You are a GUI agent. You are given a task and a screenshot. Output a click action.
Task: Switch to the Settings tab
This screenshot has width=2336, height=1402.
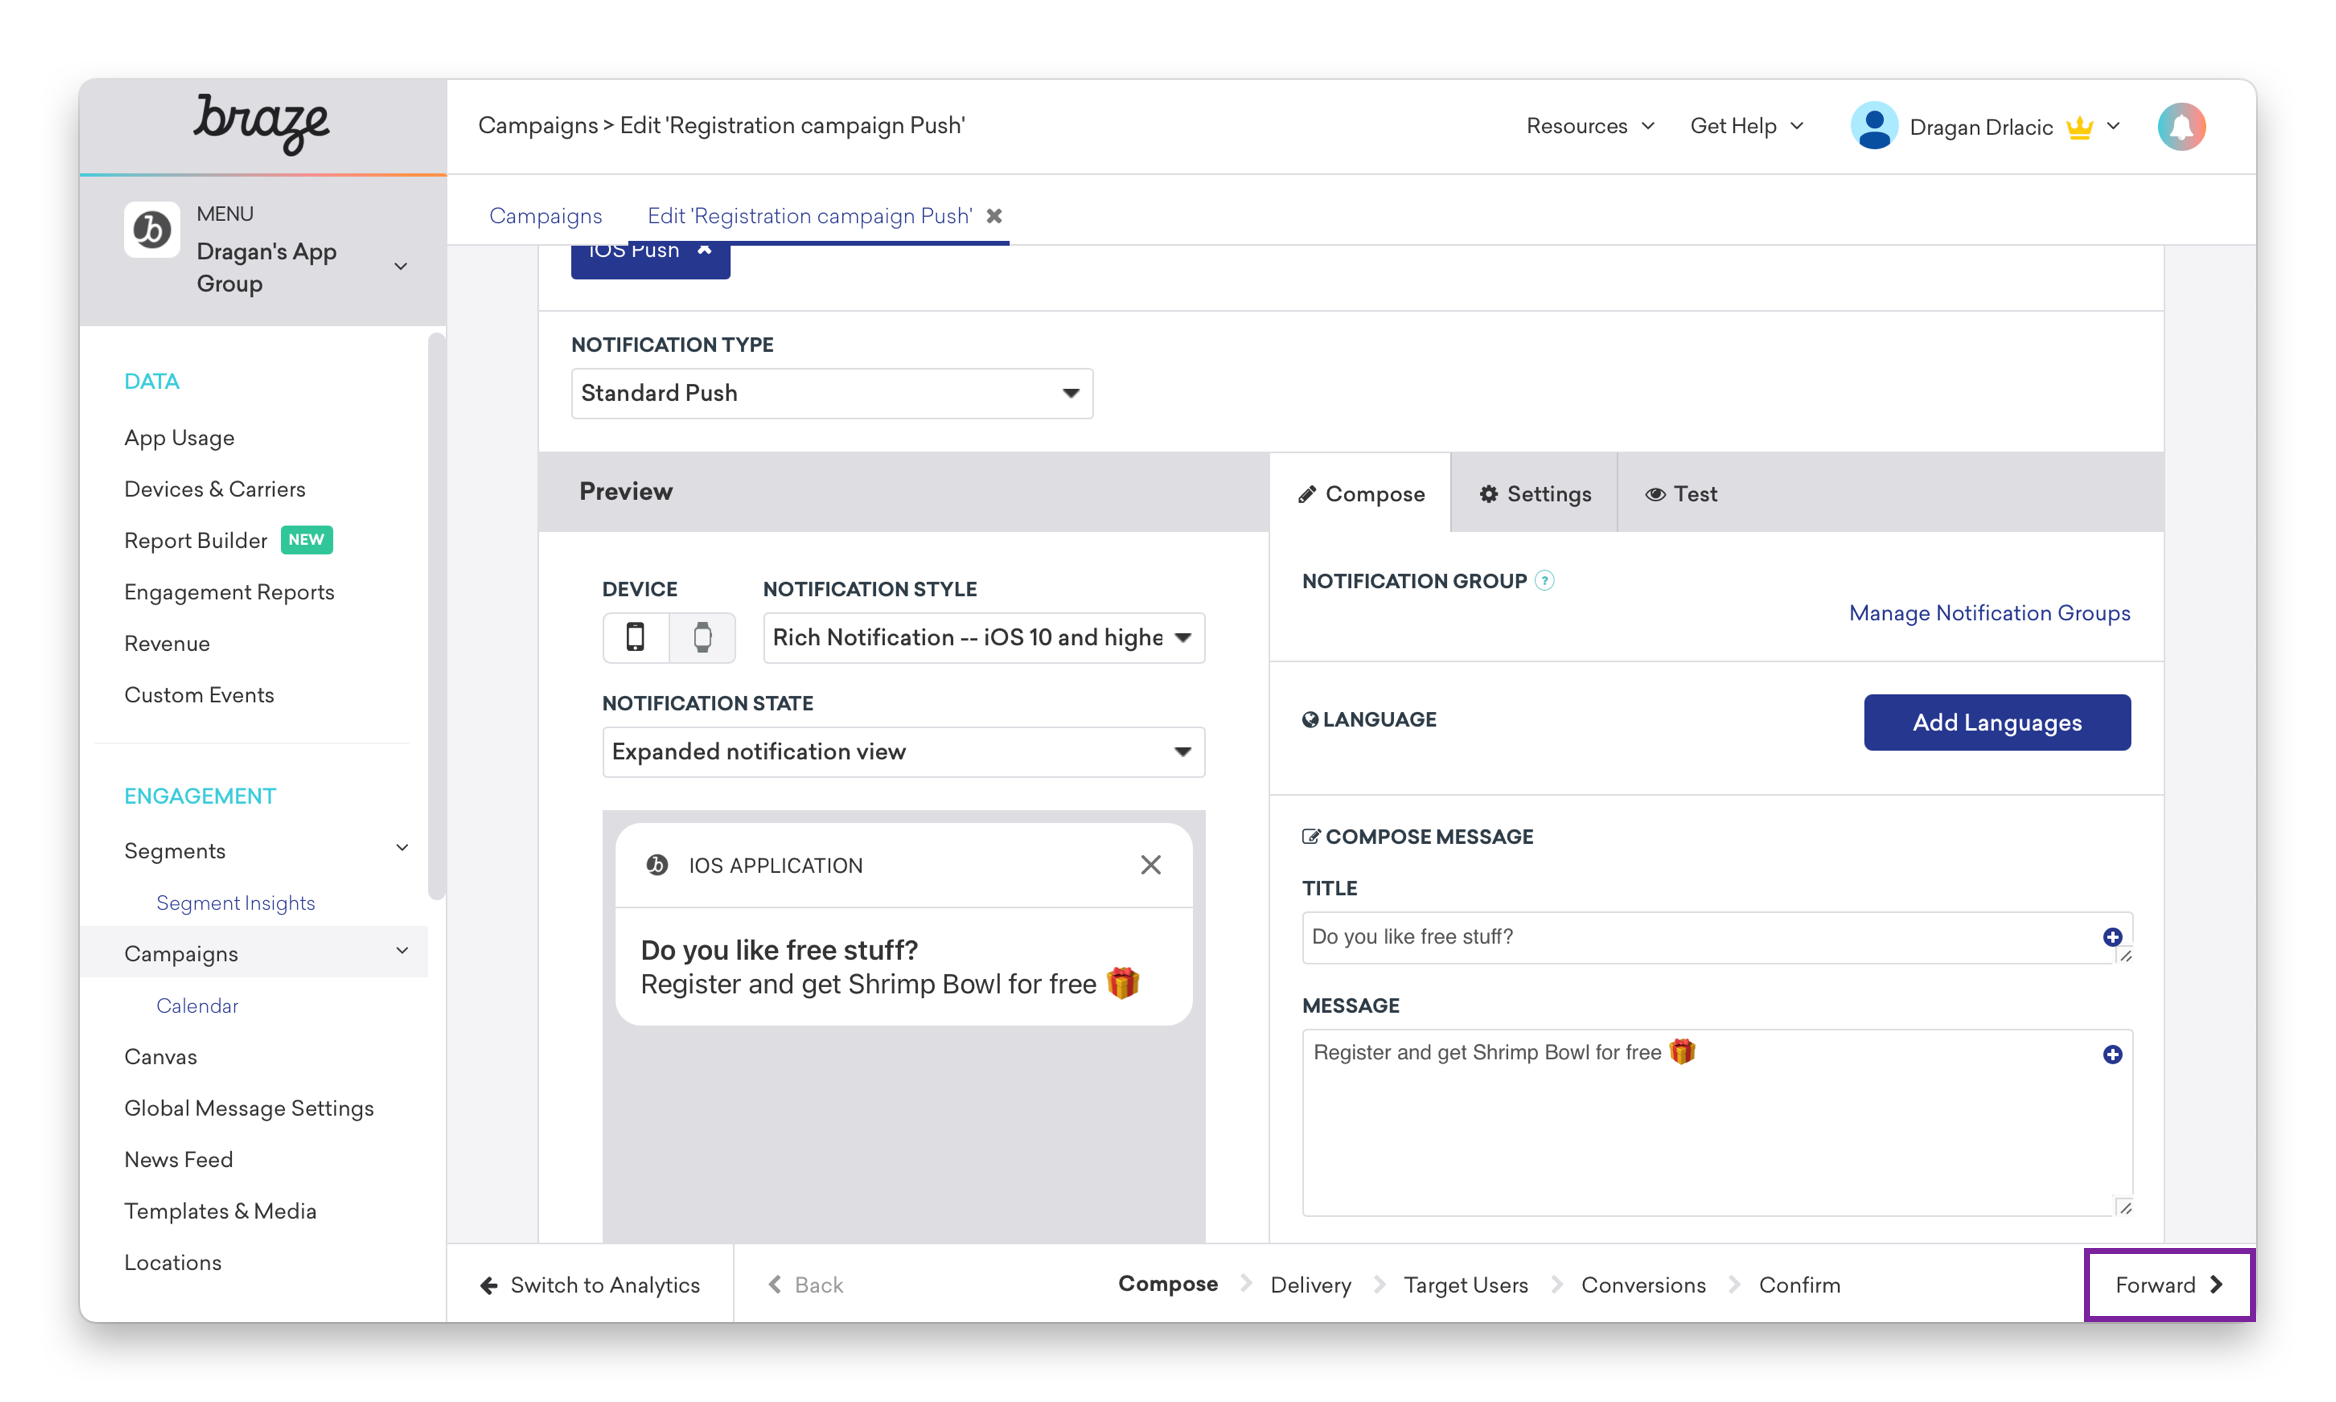point(1535,494)
